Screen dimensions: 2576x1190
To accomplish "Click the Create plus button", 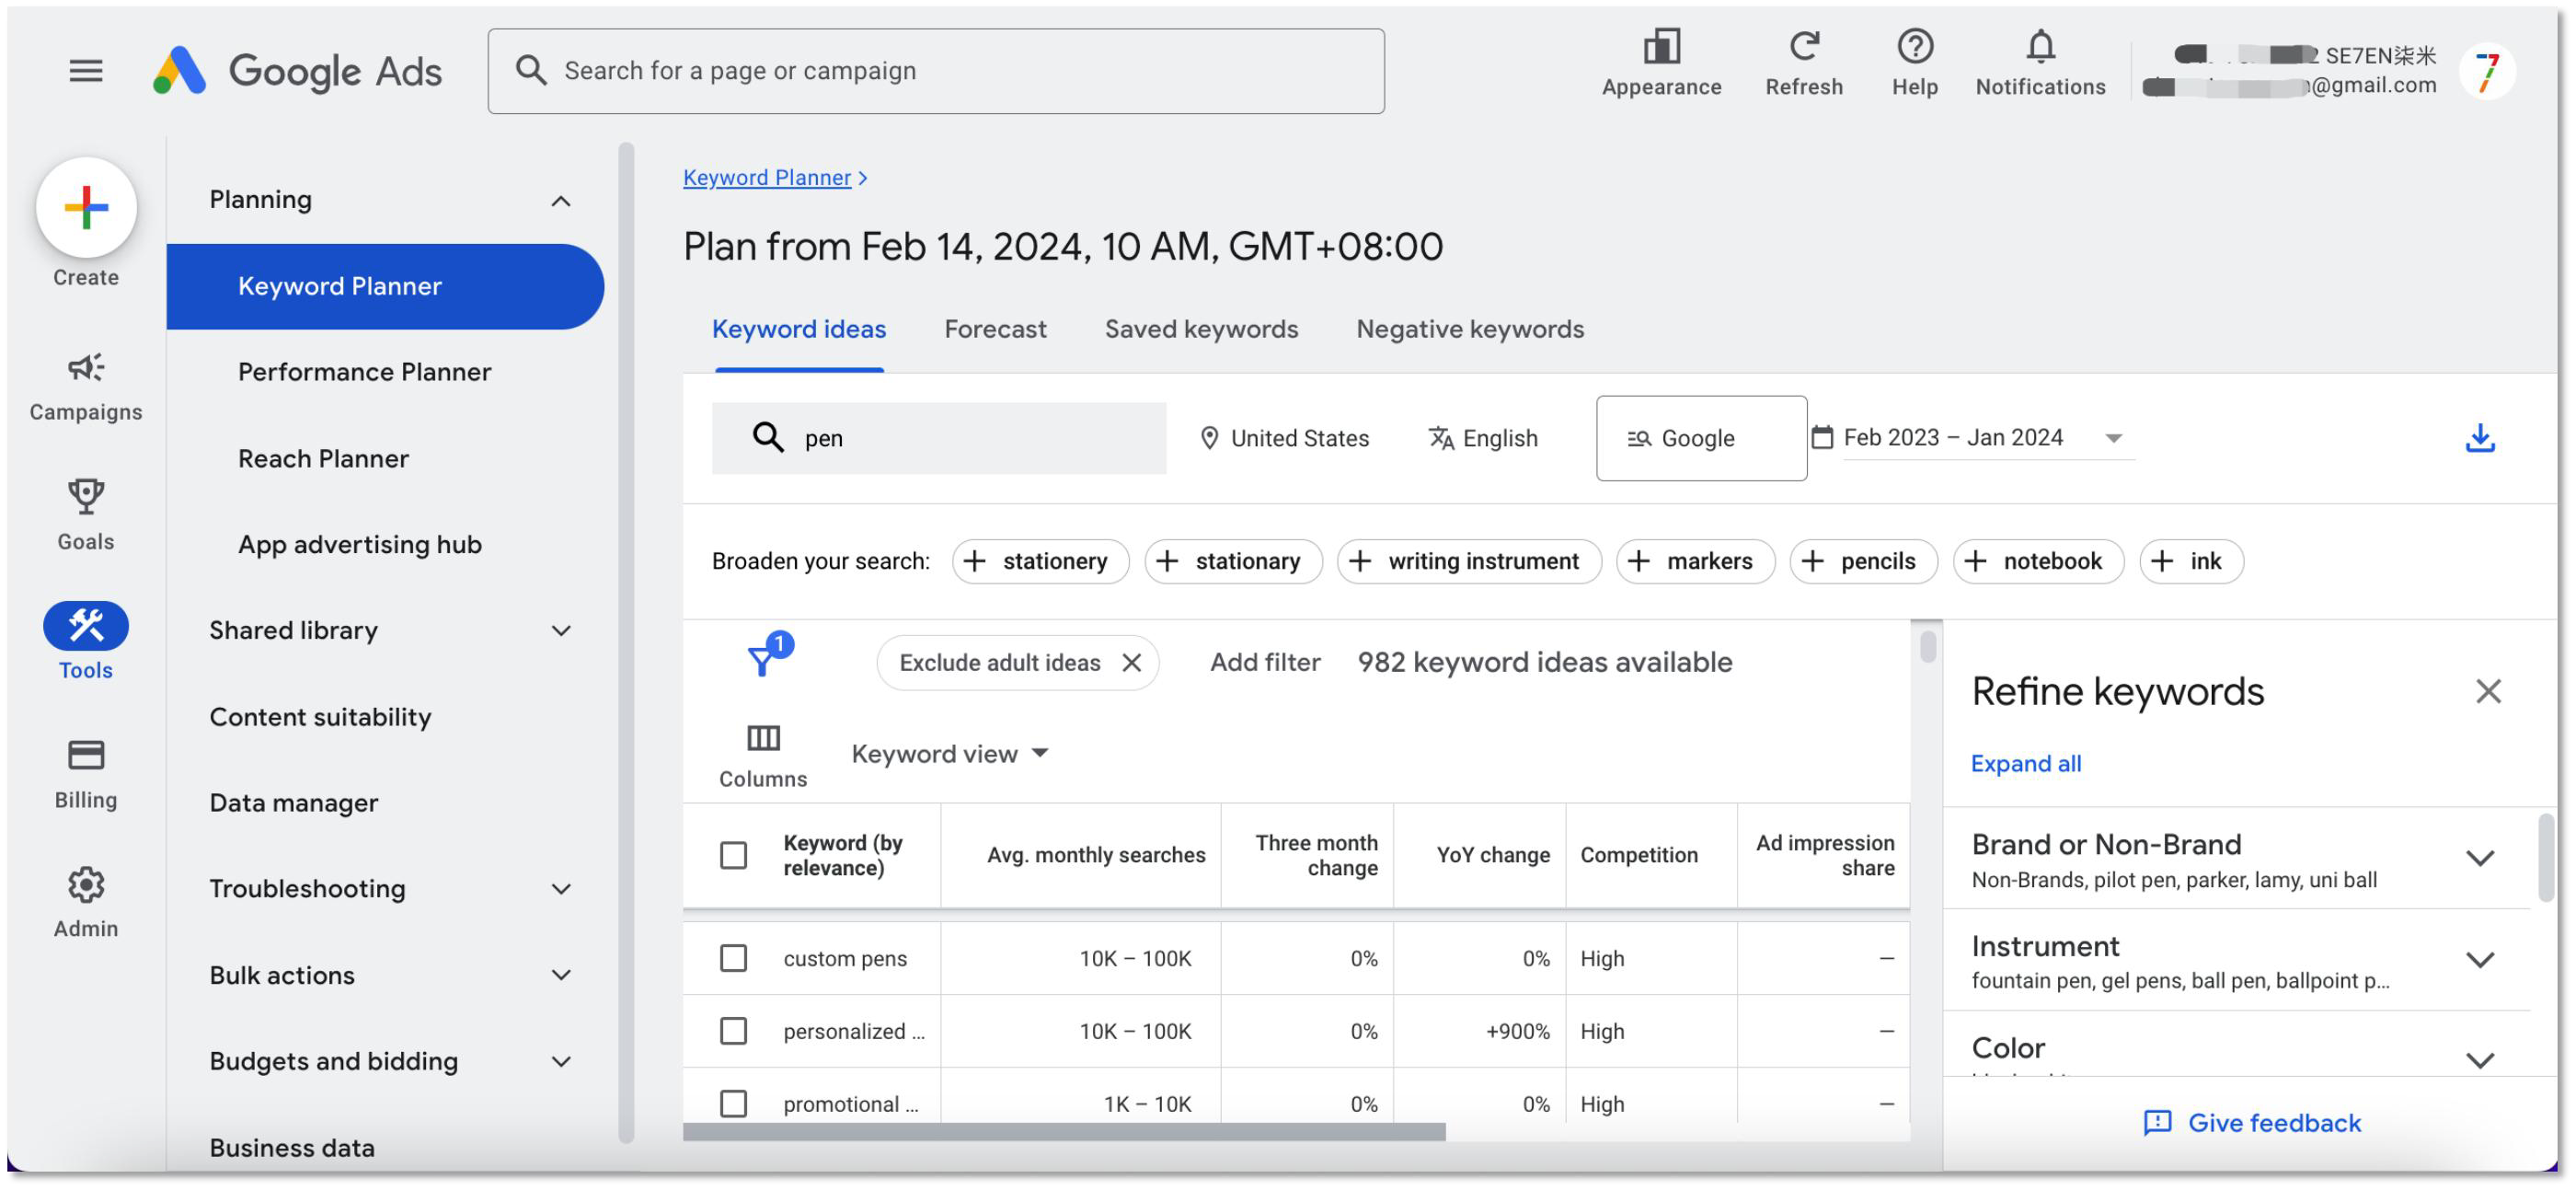I will tap(86, 208).
